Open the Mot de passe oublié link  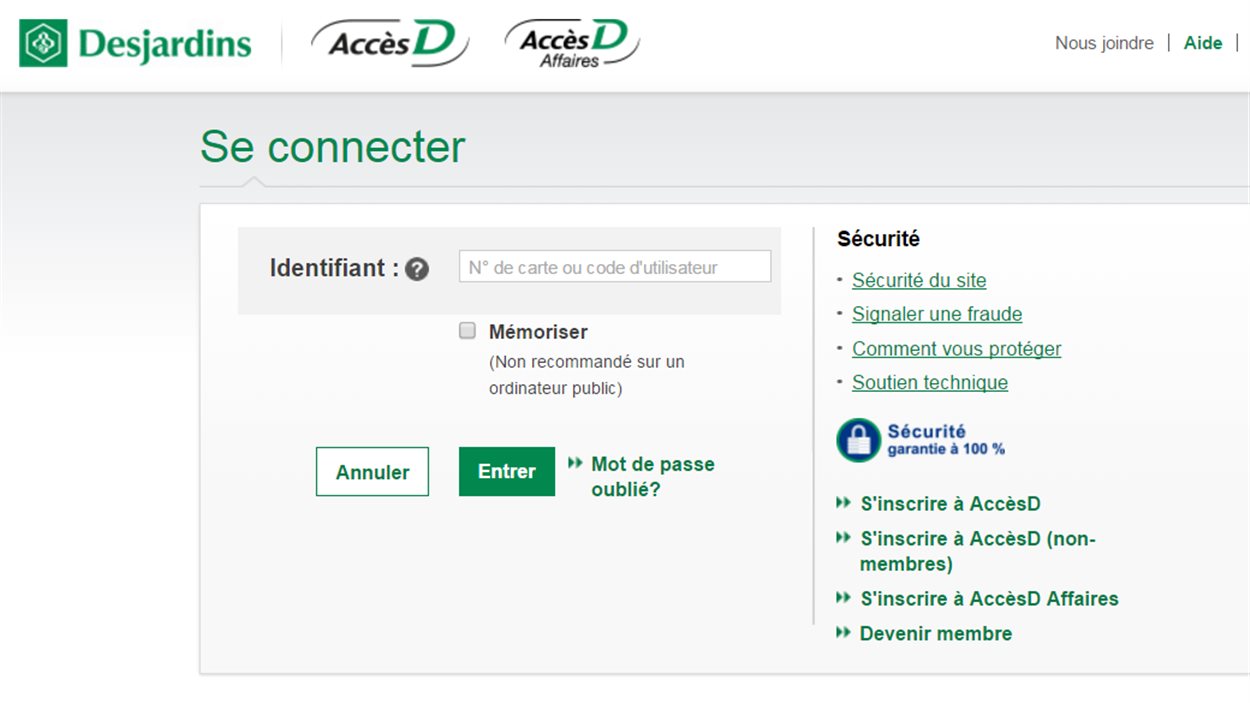(652, 477)
